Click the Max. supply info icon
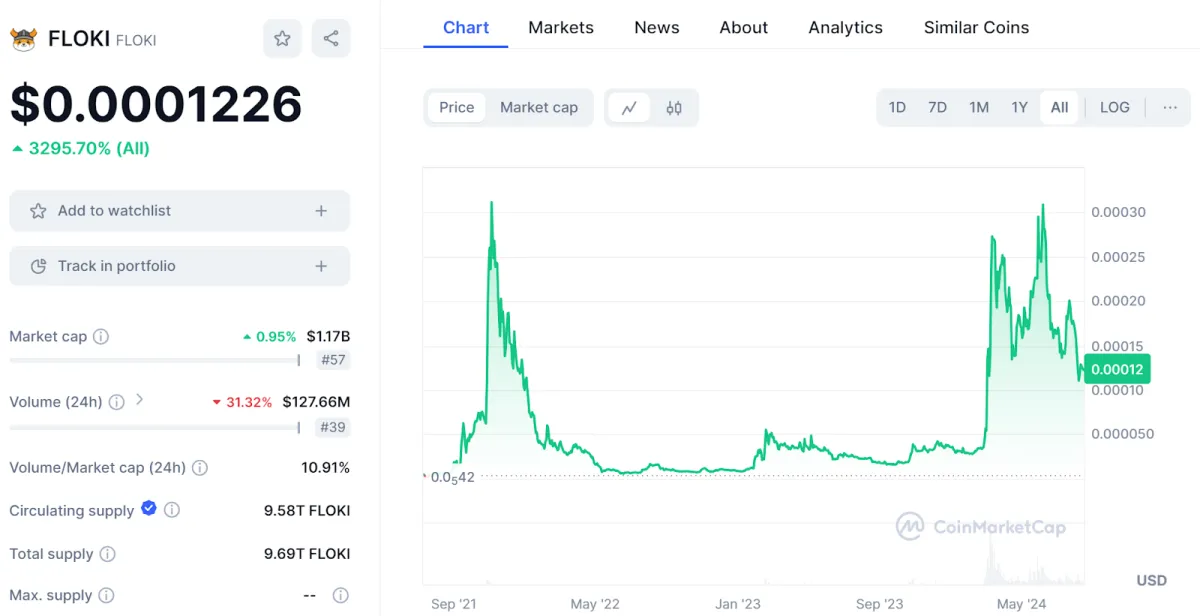The width and height of the screenshot is (1200, 616). tap(107, 596)
